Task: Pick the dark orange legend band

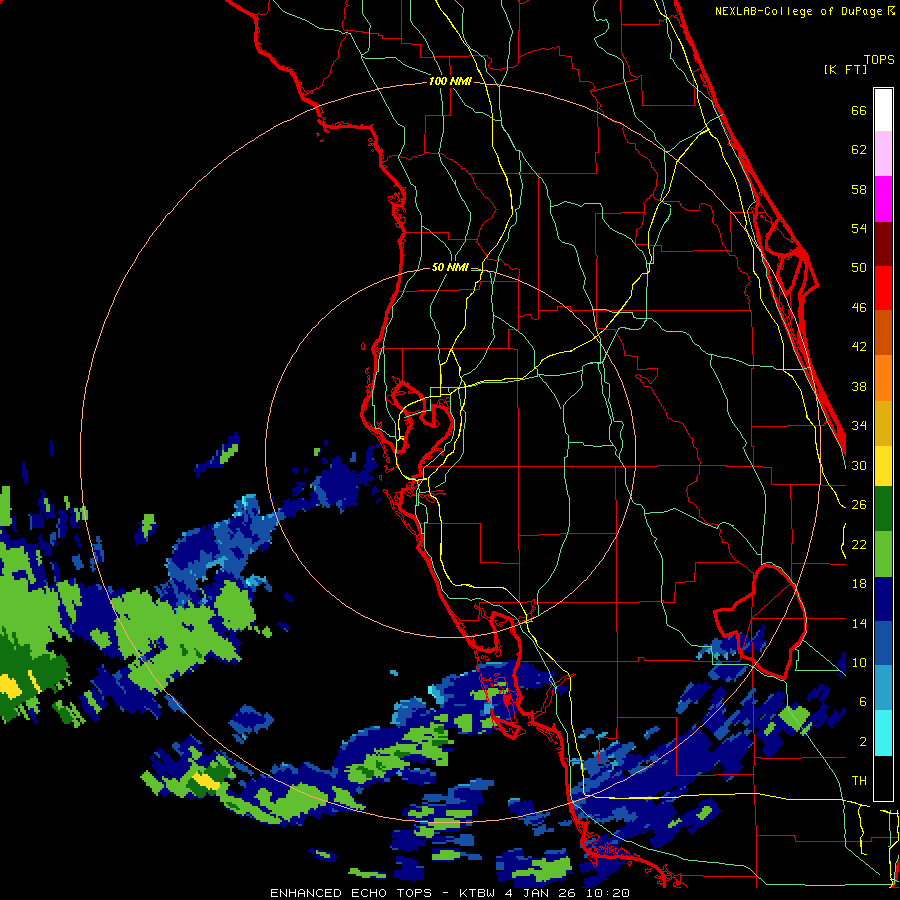Action: [x=883, y=333]
